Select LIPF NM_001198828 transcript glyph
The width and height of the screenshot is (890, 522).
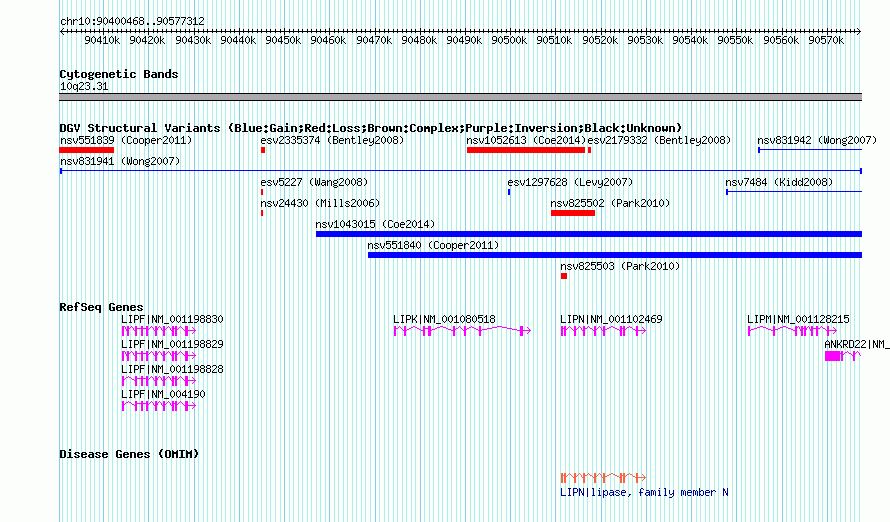tap(159, 381)
